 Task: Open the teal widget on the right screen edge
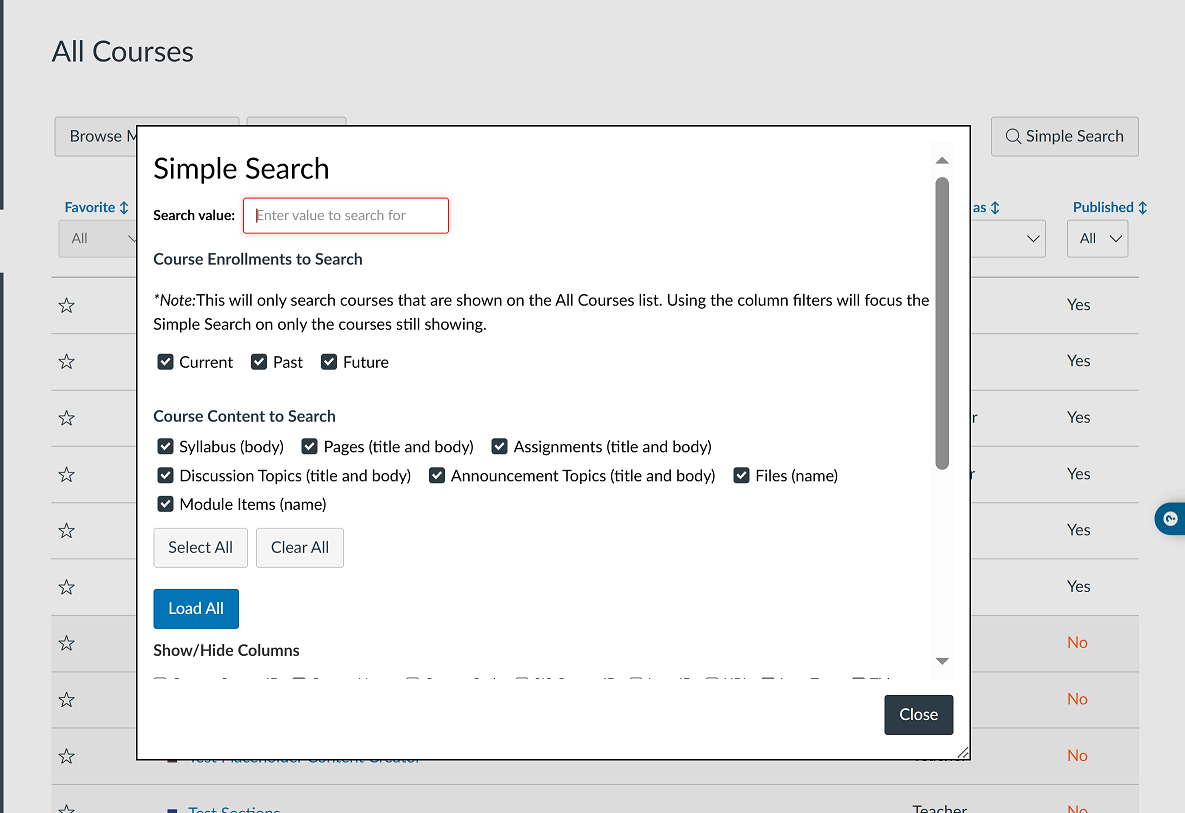(x=1170, y=519)
